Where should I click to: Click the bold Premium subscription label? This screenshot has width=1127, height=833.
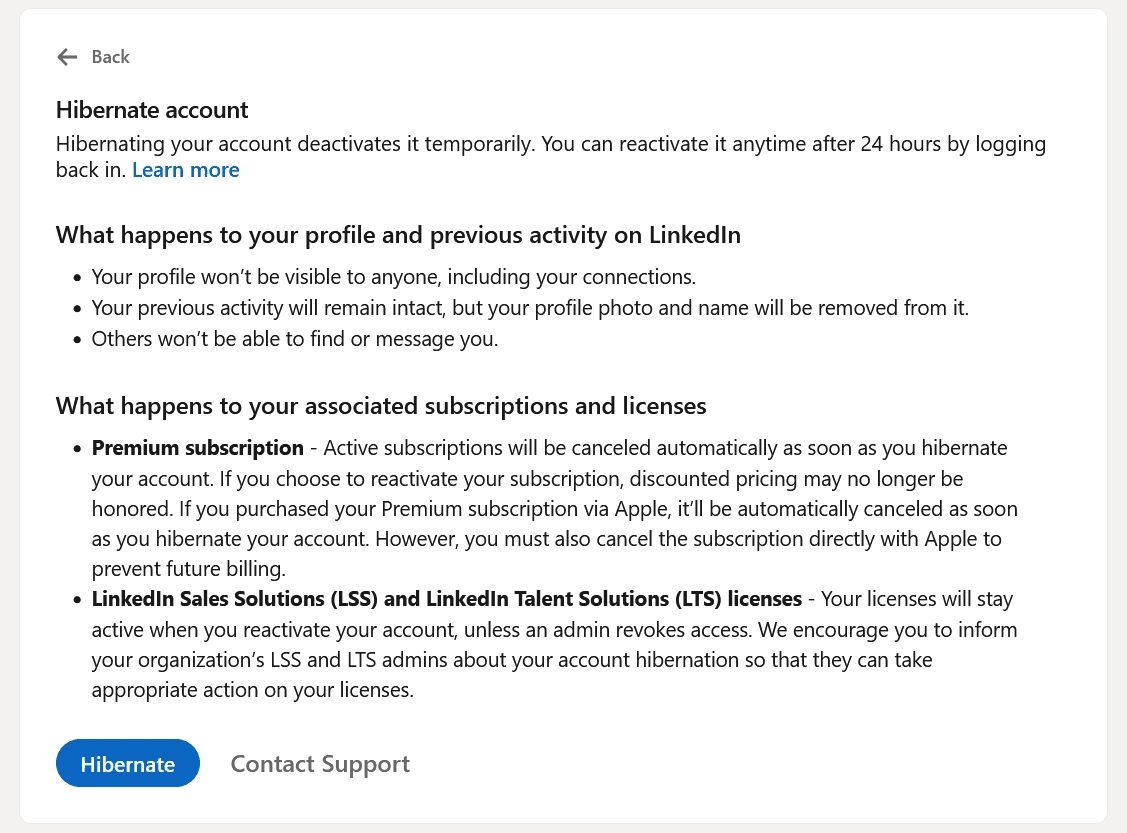coord(197,447)
